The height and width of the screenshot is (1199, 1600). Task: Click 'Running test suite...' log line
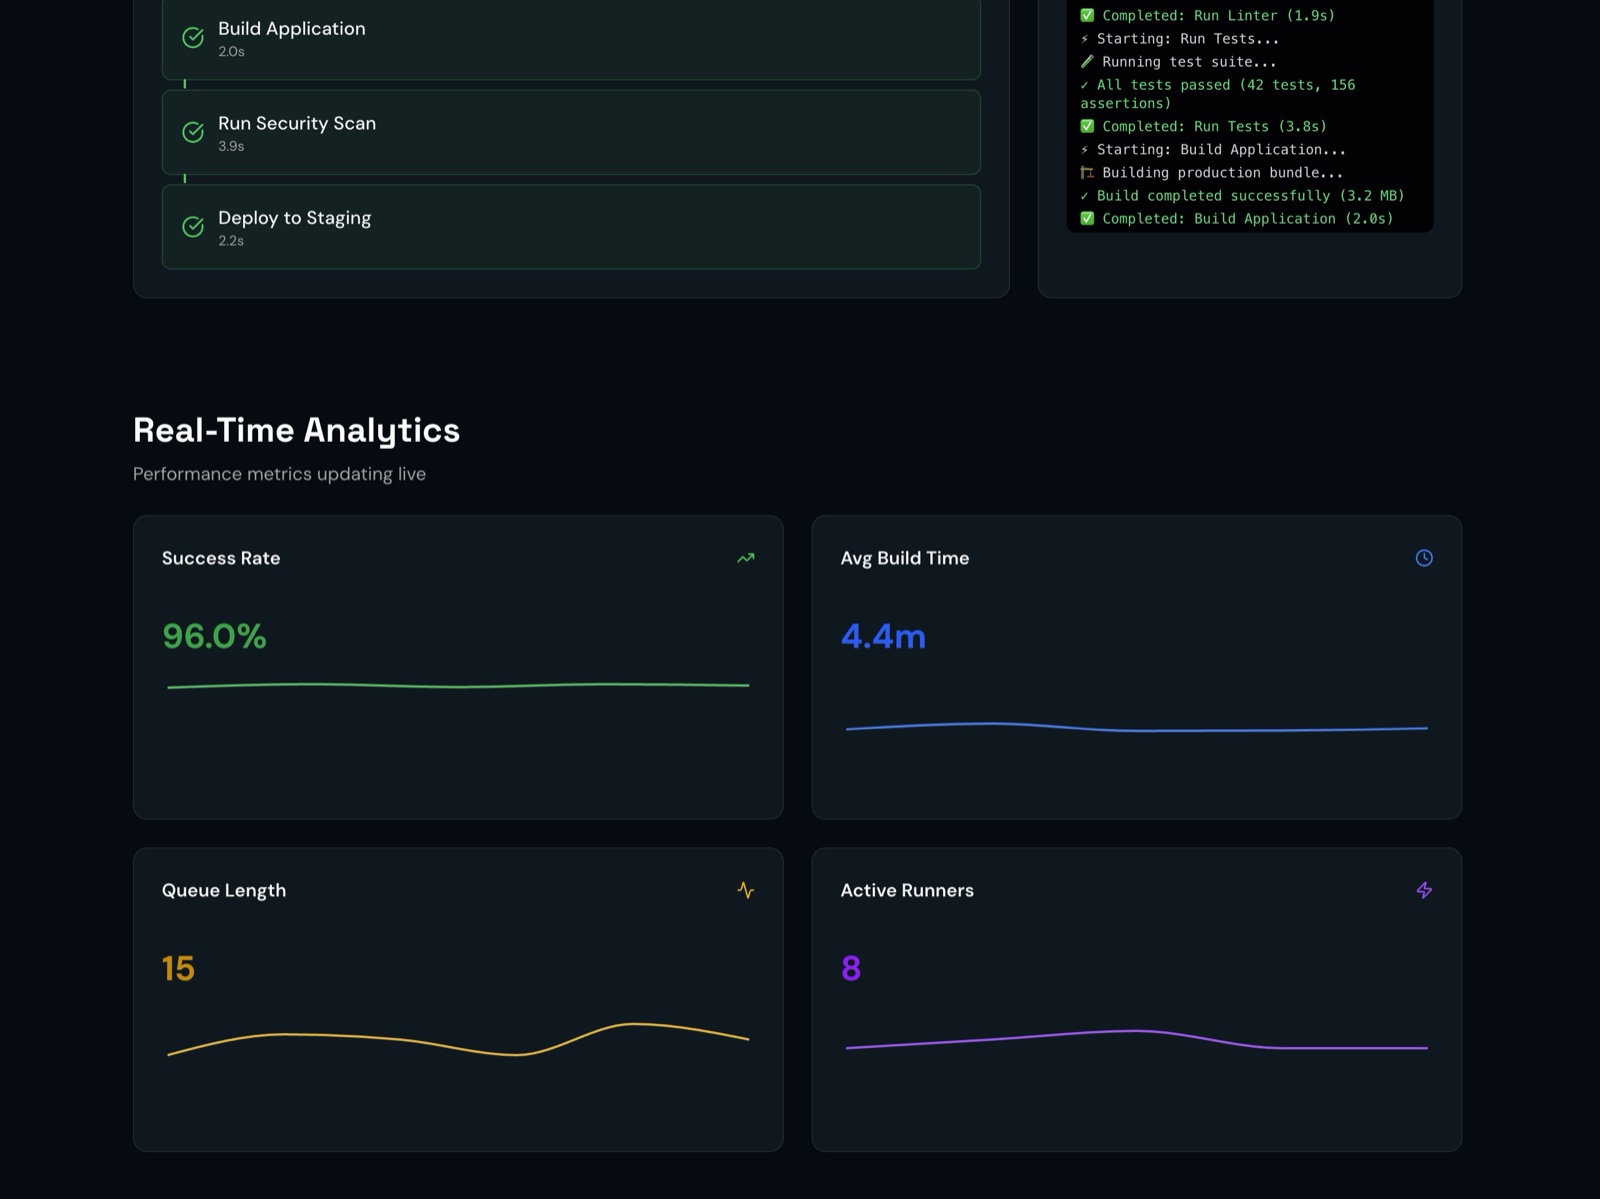pos(1179,62)
